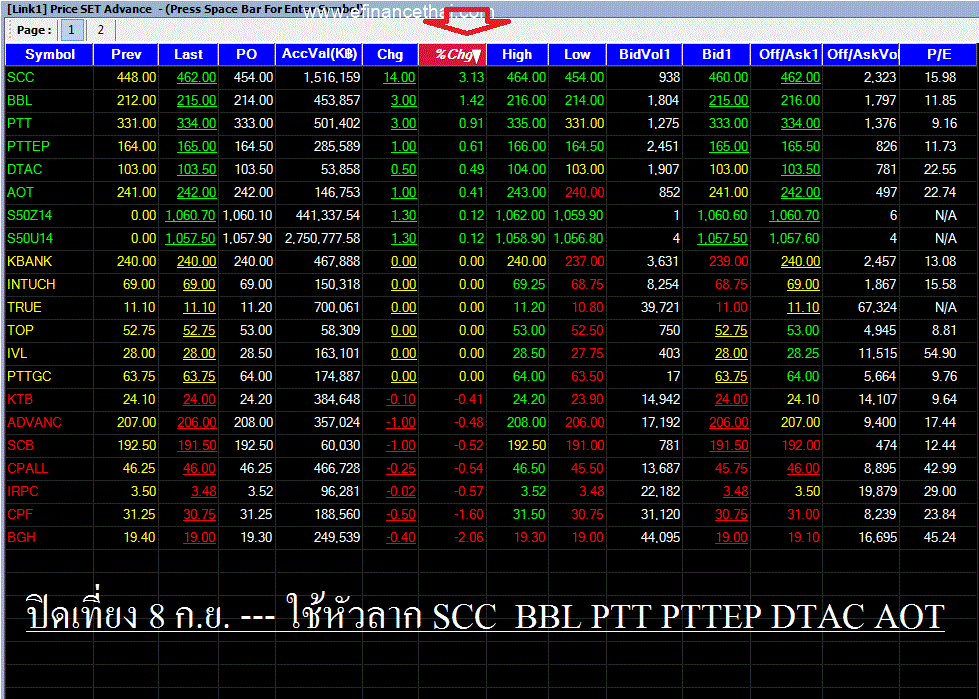Click ADVANC bid price 206.00
979x699 pixels.
coord(729,423)
